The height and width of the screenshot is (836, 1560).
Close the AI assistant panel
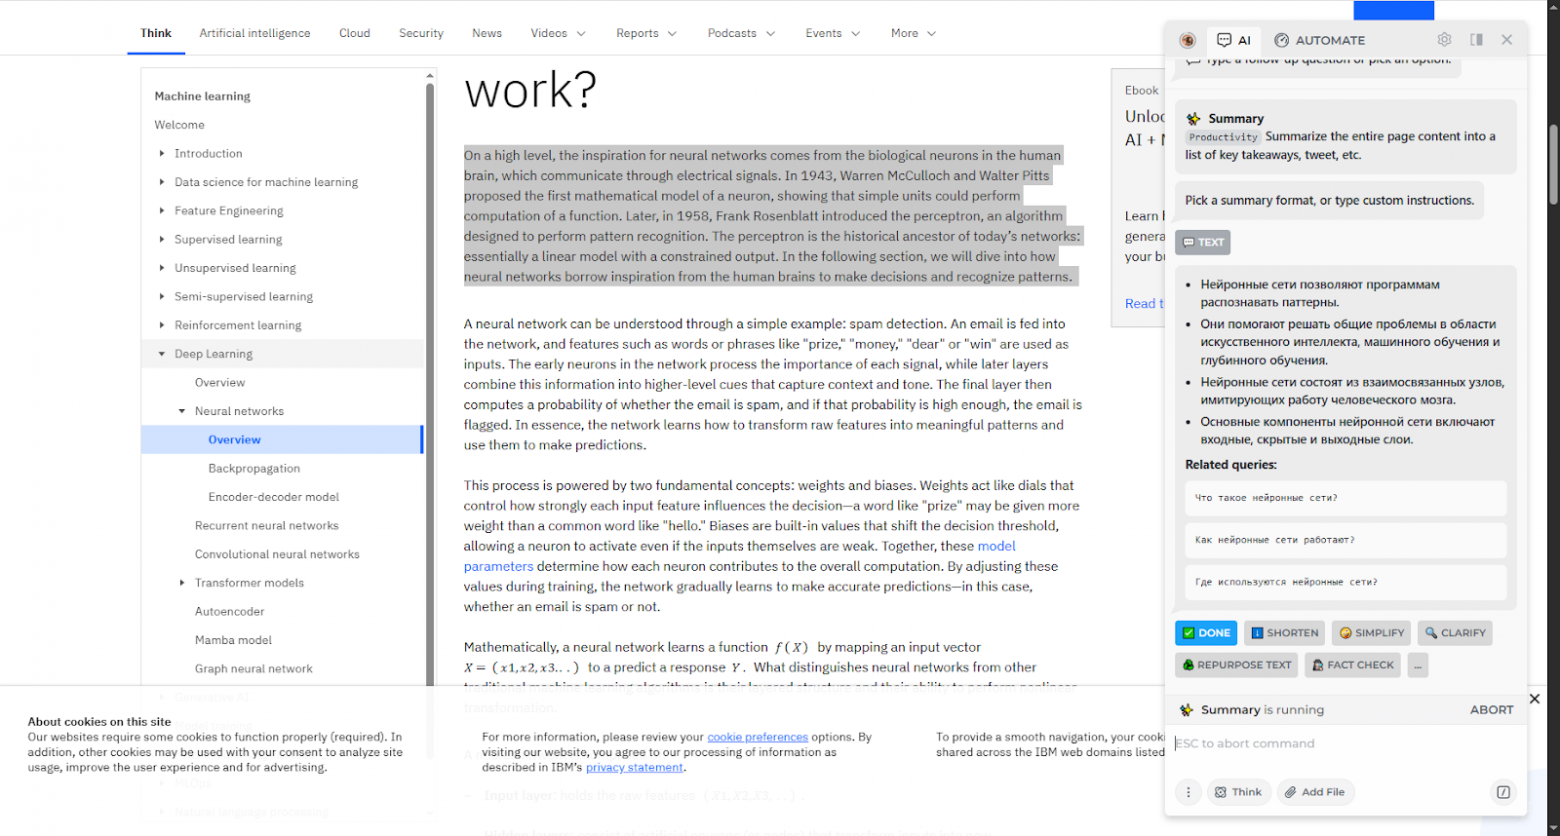pos(1507,40)
